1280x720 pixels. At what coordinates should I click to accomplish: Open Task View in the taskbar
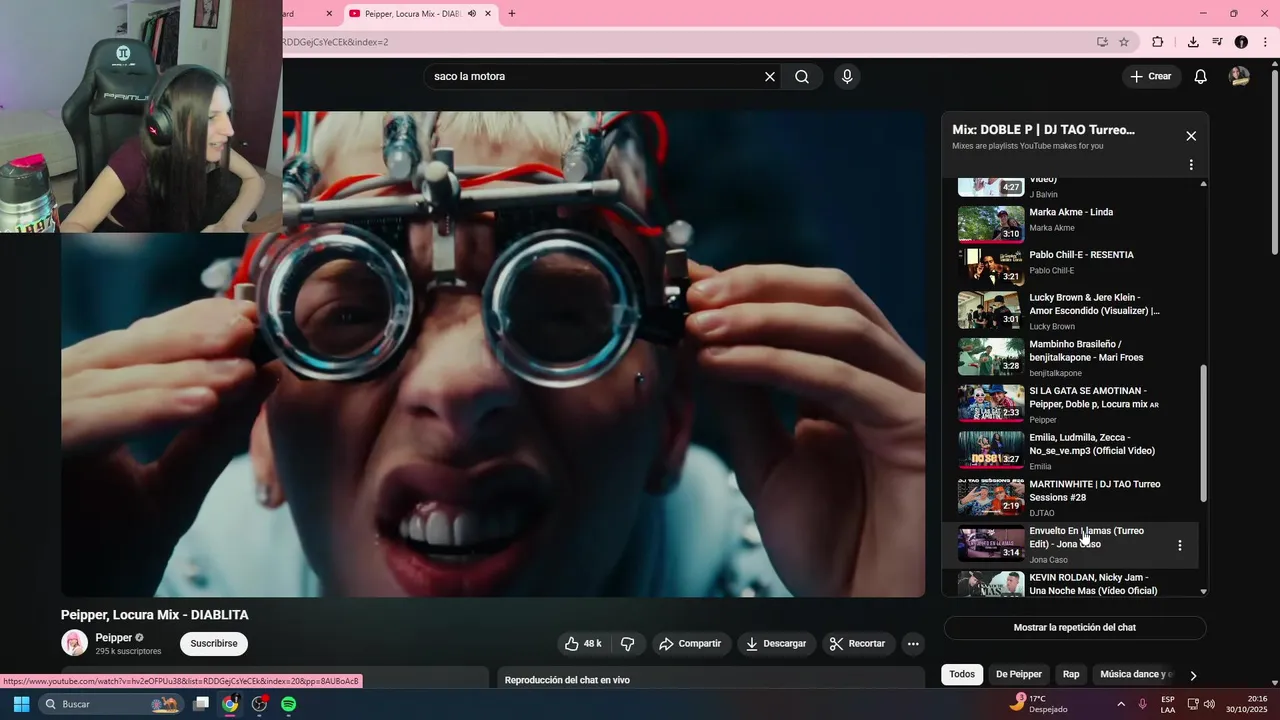[201, 704]
